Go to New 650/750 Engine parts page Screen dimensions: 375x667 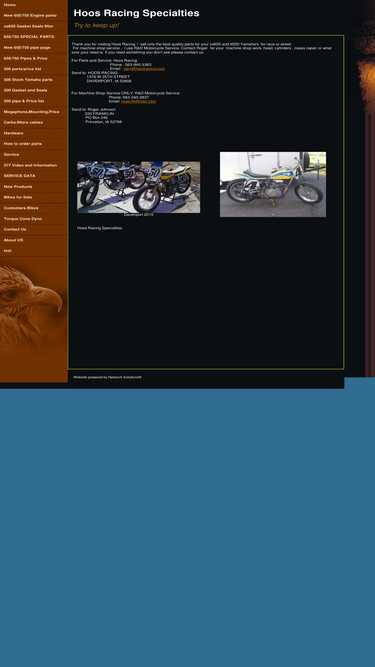click(34, 16)
